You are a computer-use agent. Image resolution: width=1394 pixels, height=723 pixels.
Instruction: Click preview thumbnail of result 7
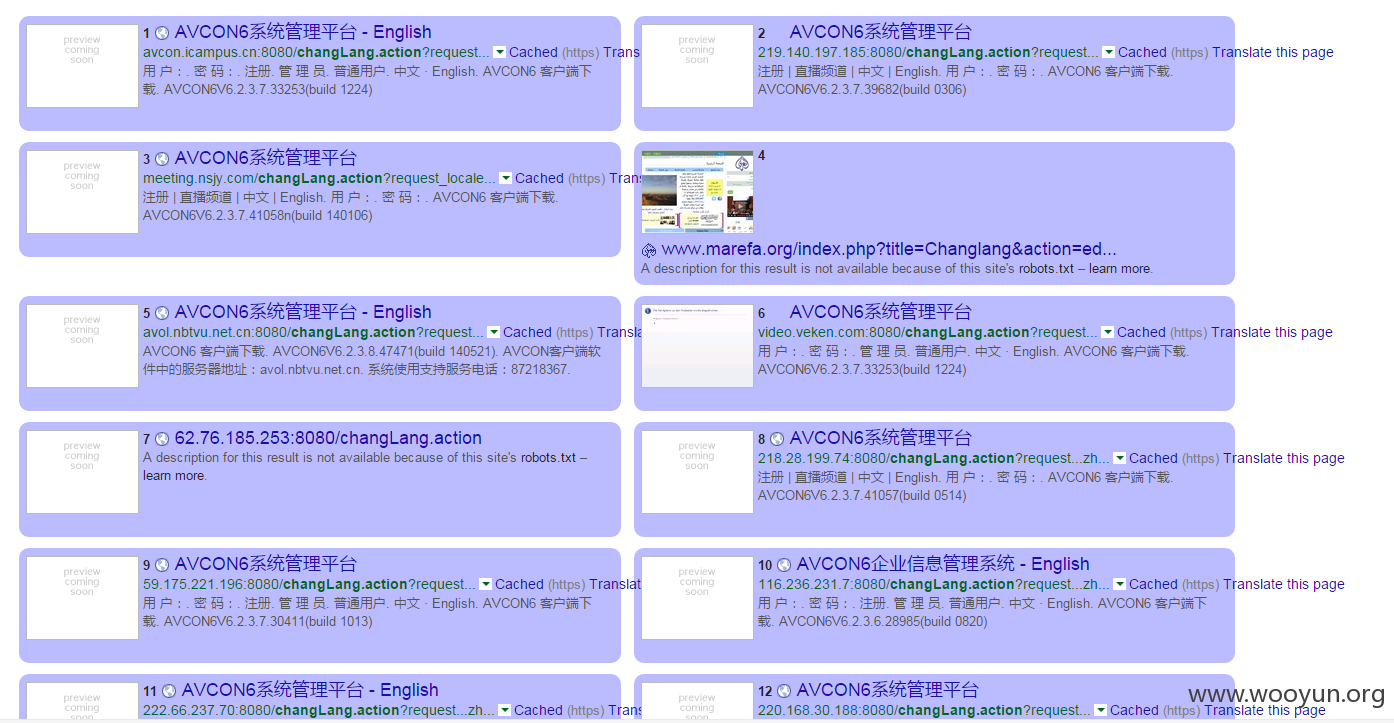[82, 472]
